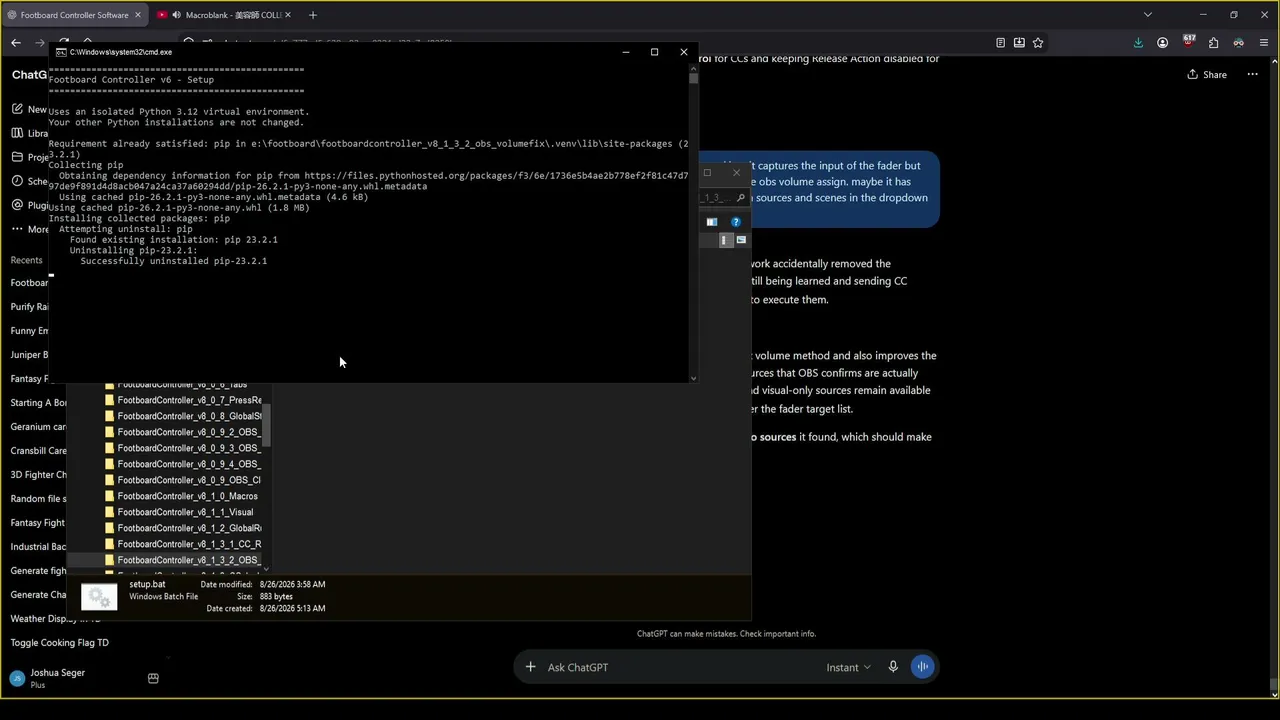Select folder FootboardController_v8_0_7_PressRe
The width and height of the screenshot is (1280, 720).
184,400
